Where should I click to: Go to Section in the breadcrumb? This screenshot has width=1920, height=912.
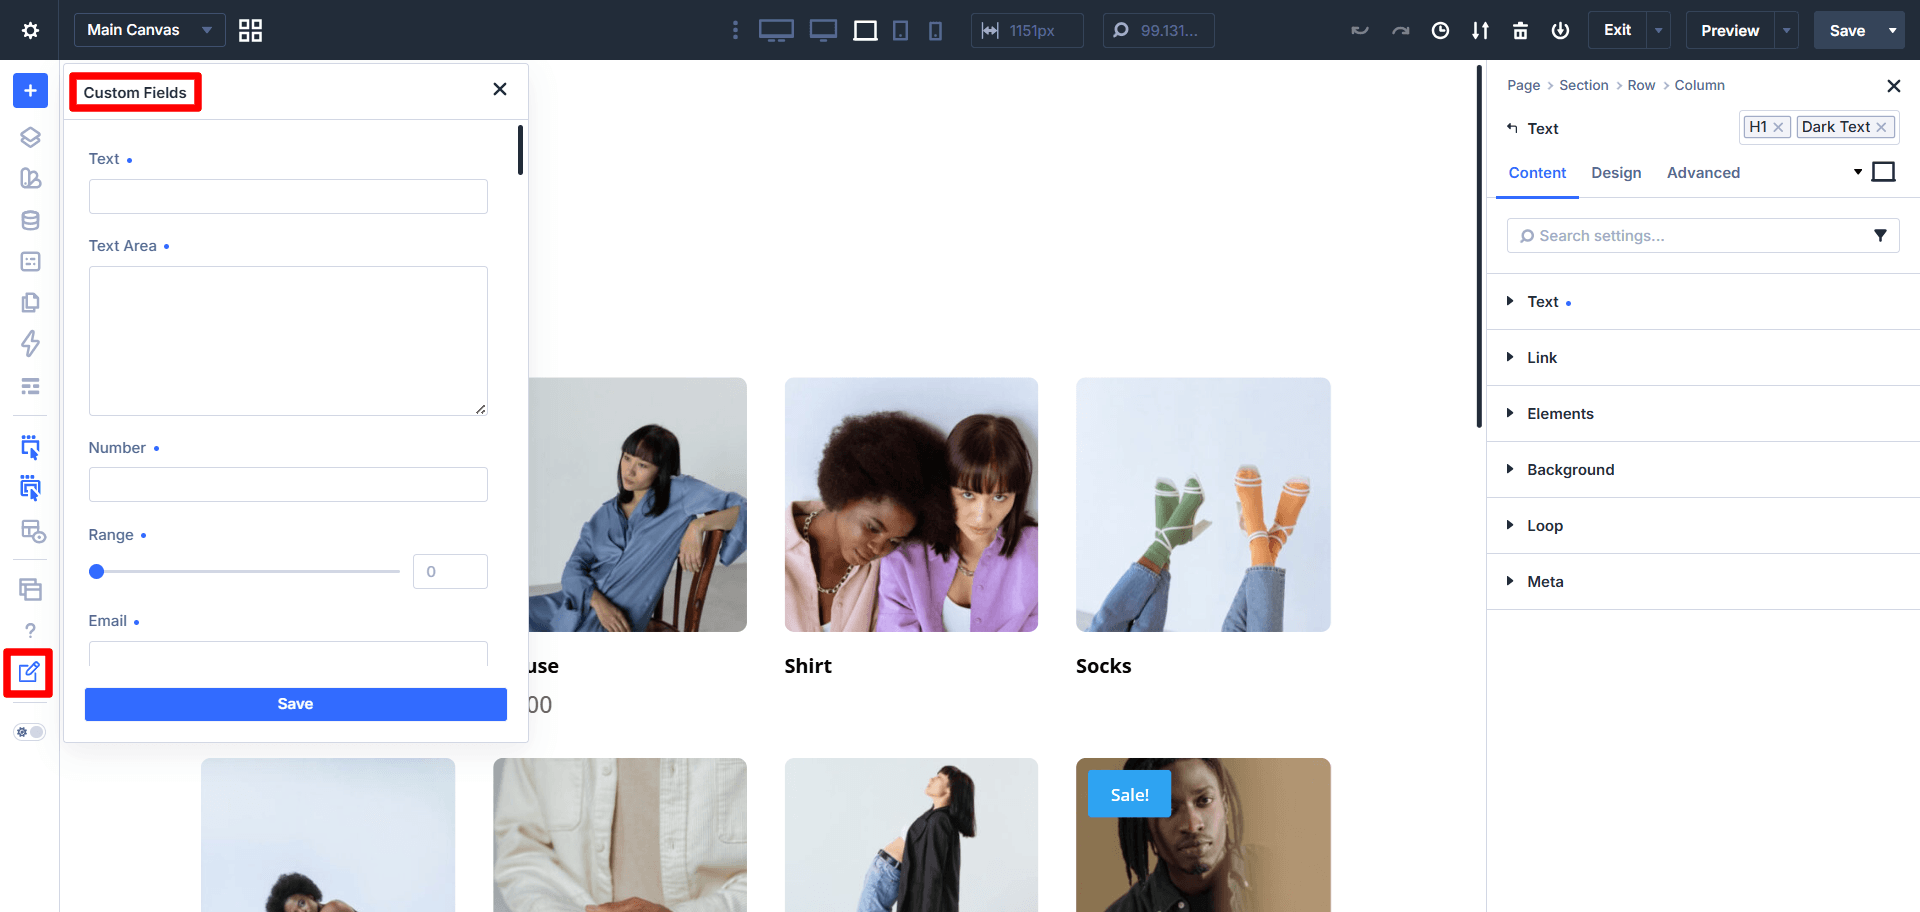pos(1584,85)
